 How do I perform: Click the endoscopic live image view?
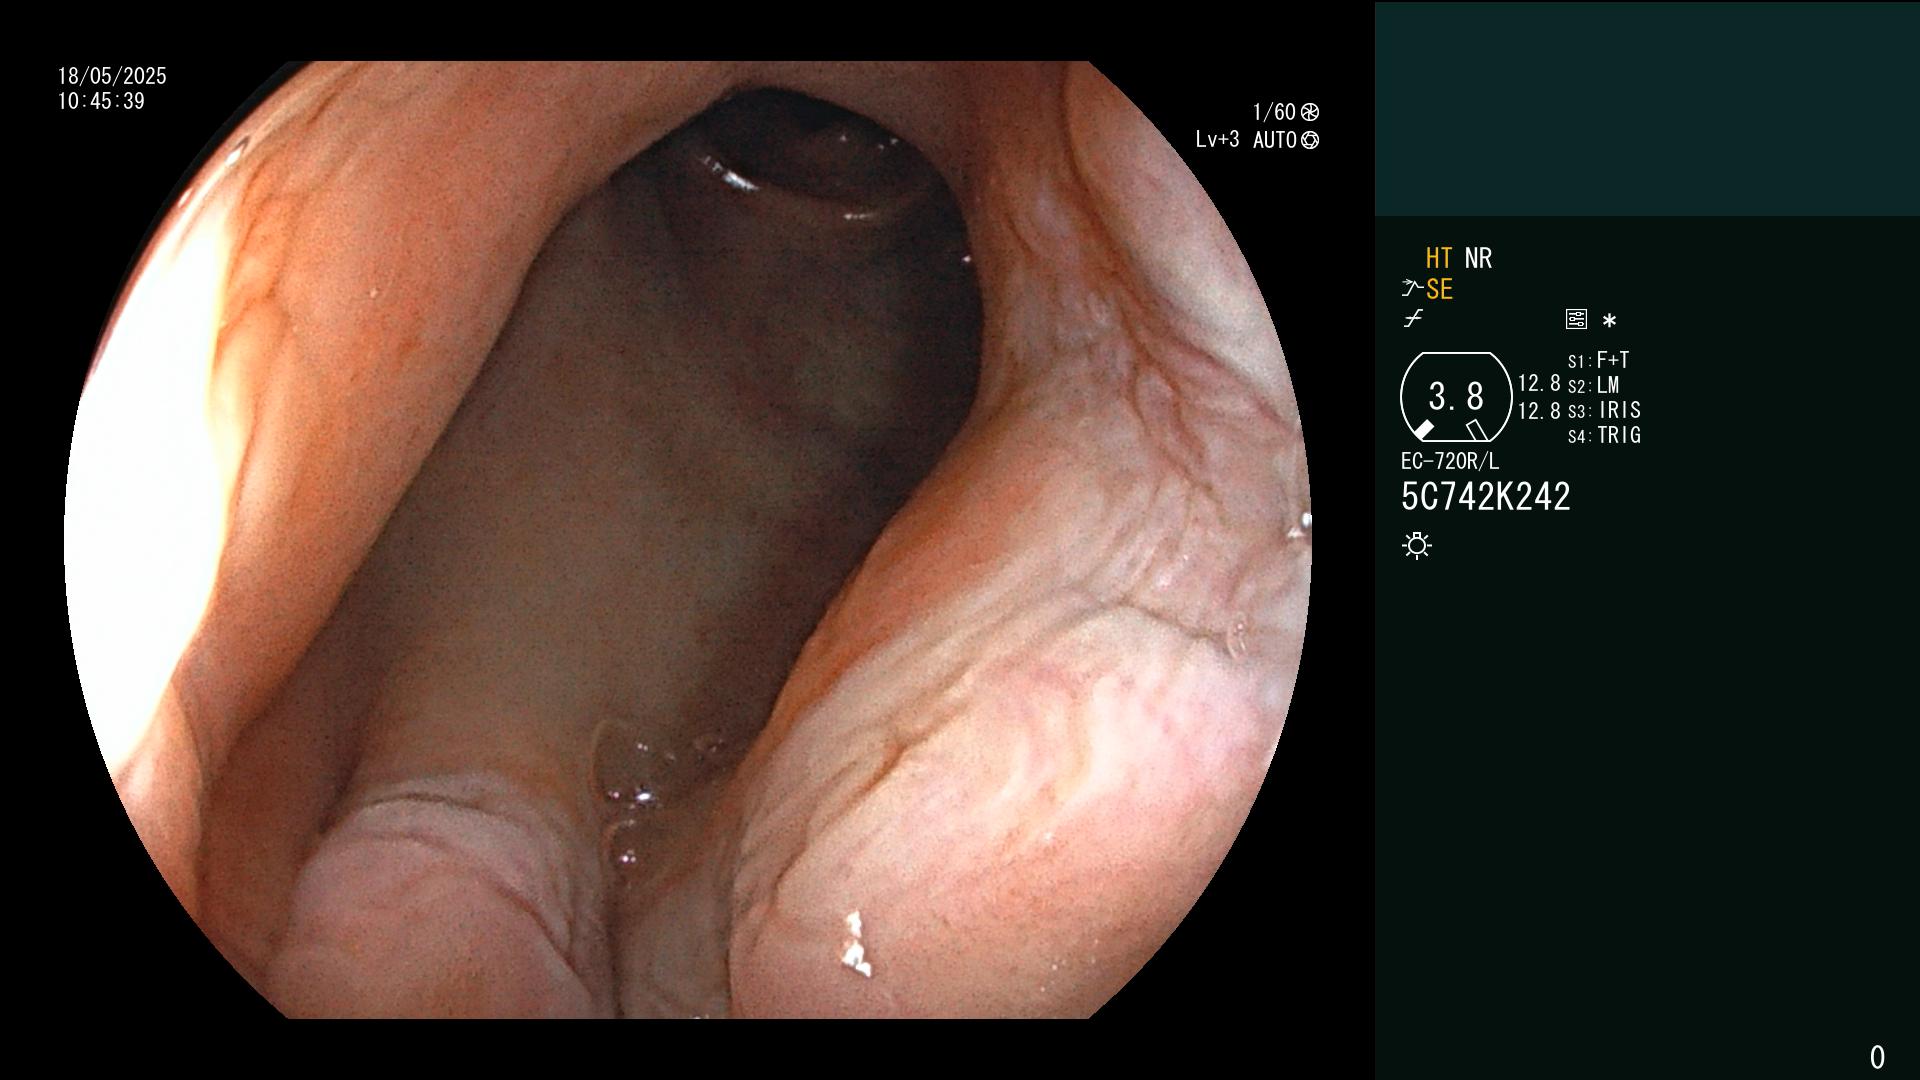688,540
